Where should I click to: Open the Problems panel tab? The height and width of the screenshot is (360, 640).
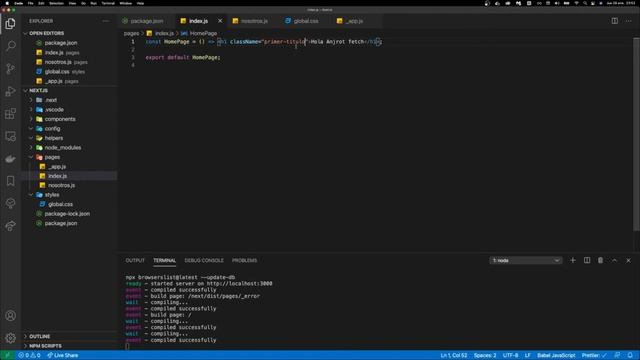[244, 260]
